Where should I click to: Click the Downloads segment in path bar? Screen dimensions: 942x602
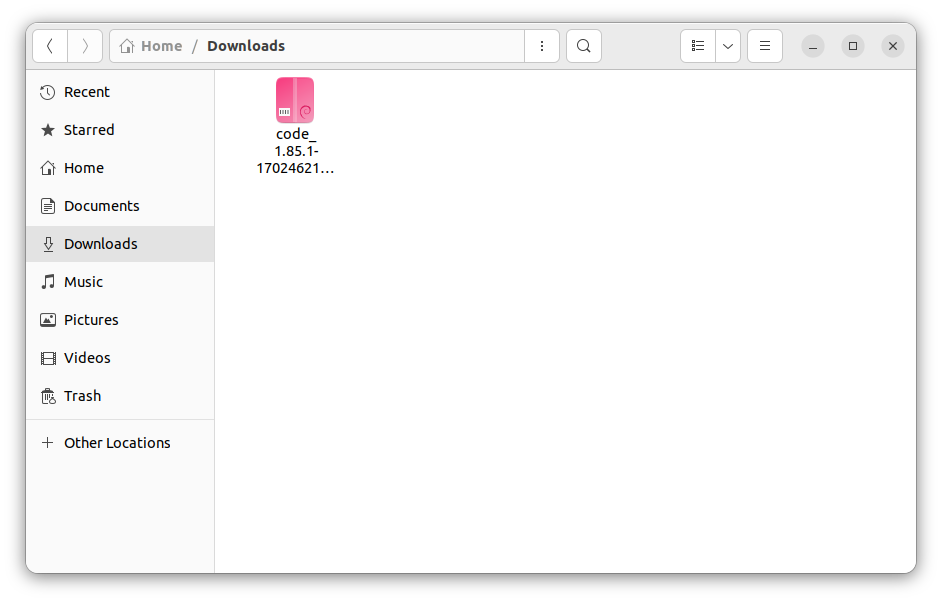click(246, 46)
